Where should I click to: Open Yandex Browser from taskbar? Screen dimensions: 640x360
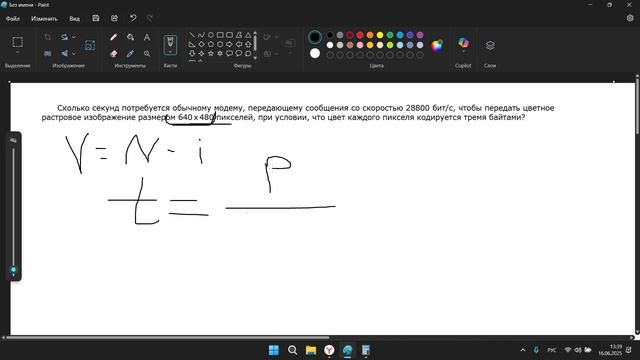click(x=329, y=350)
